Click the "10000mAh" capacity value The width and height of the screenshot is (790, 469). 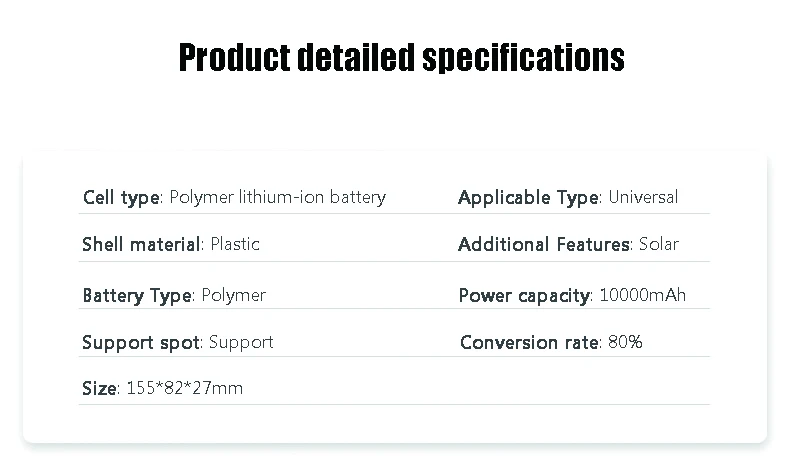pos(642,295)
